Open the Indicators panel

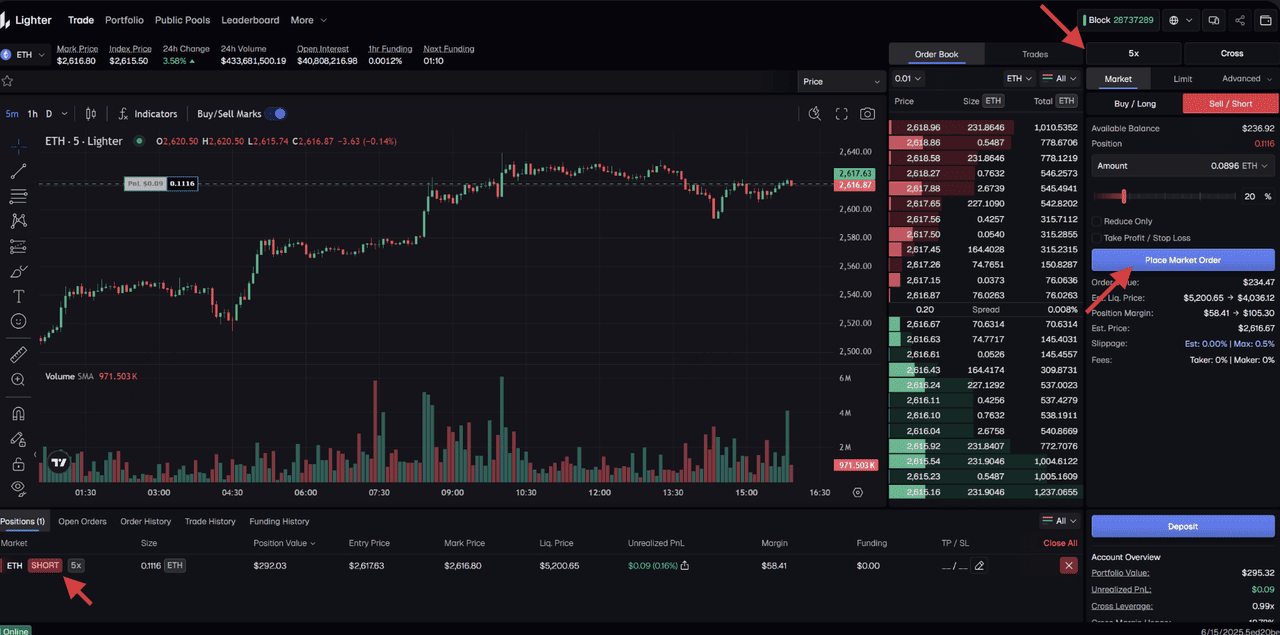click(x=147, y=114)
